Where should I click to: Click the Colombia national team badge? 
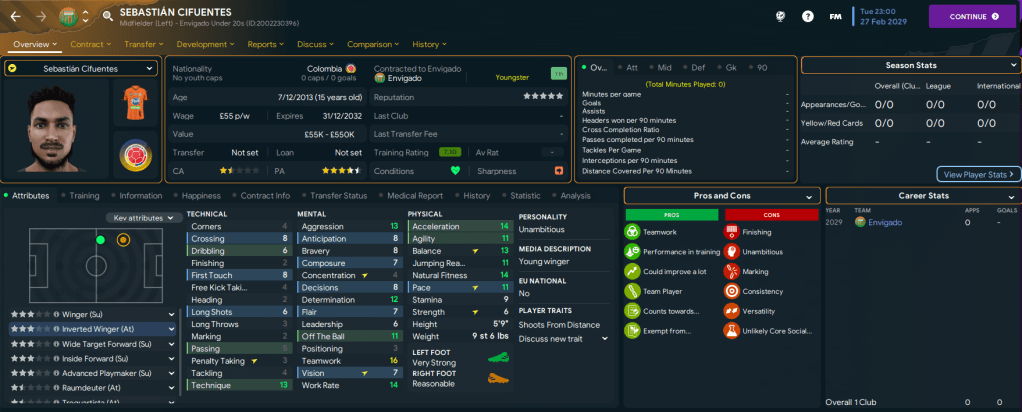tap(132, 154)
